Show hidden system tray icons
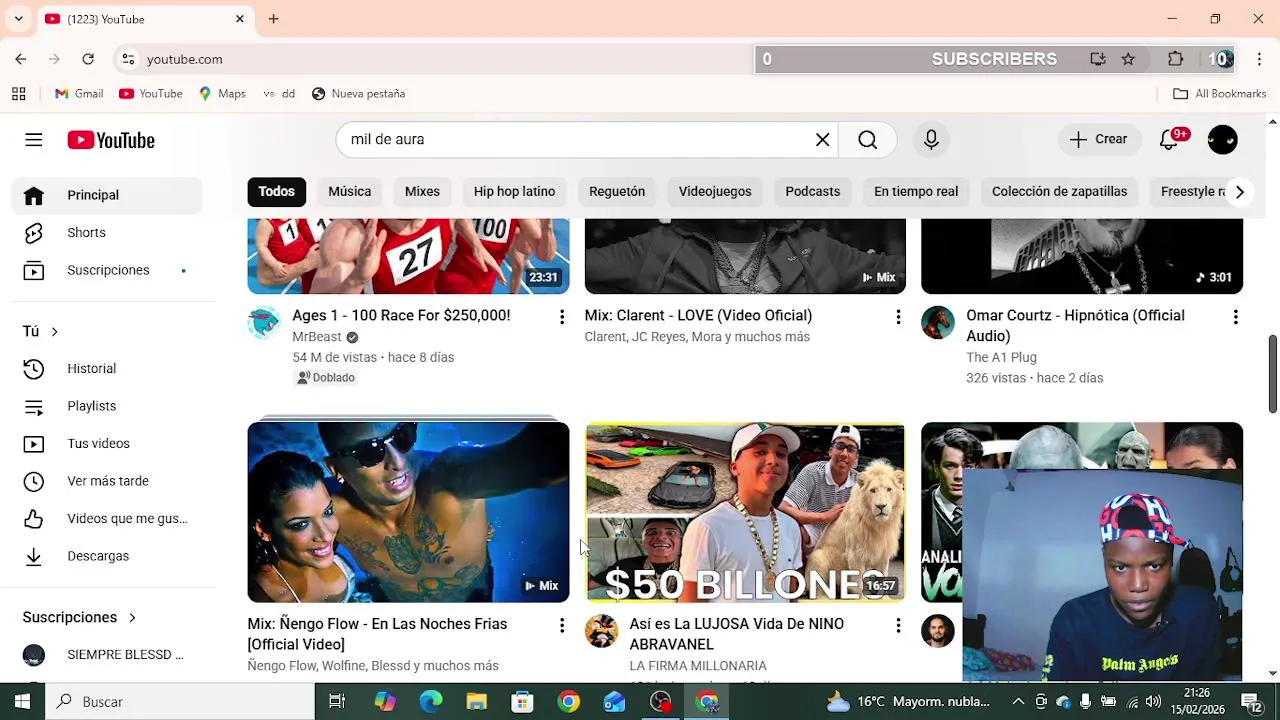Image resolution: width=1280 pixels, height=720 pixels. pos(1018,702)
